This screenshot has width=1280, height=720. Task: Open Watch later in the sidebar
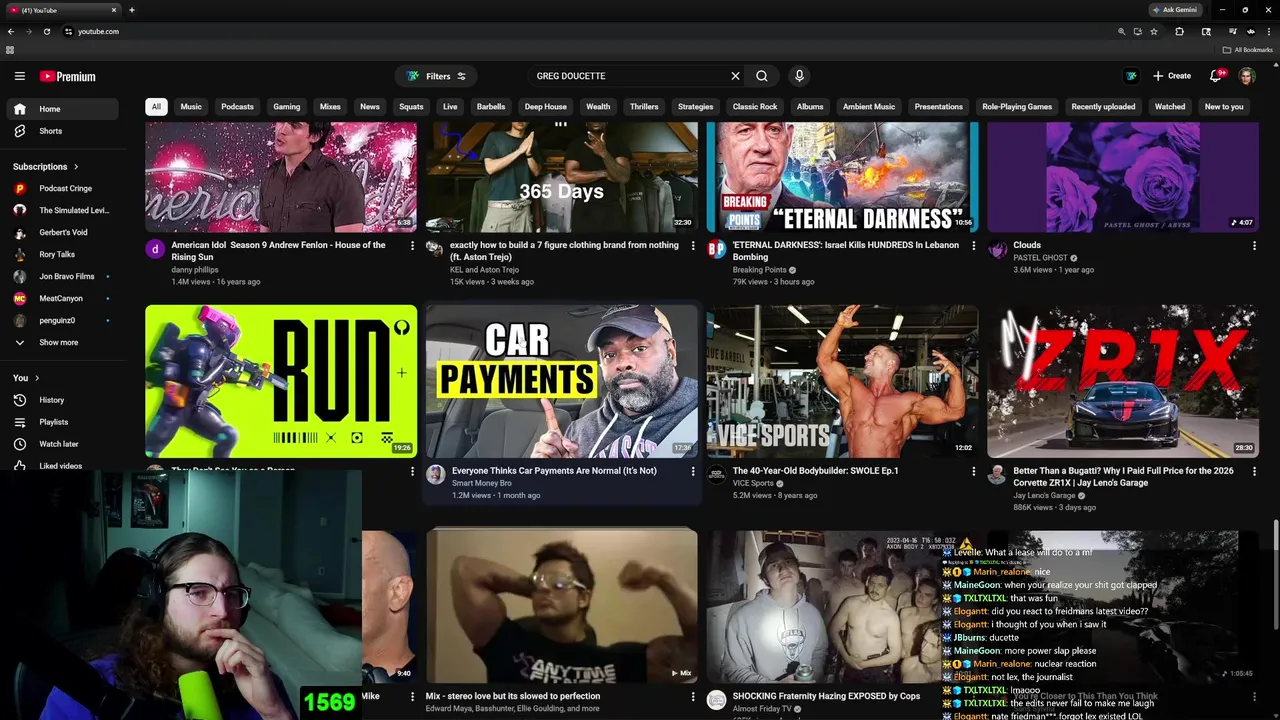(x=62, y=444)
